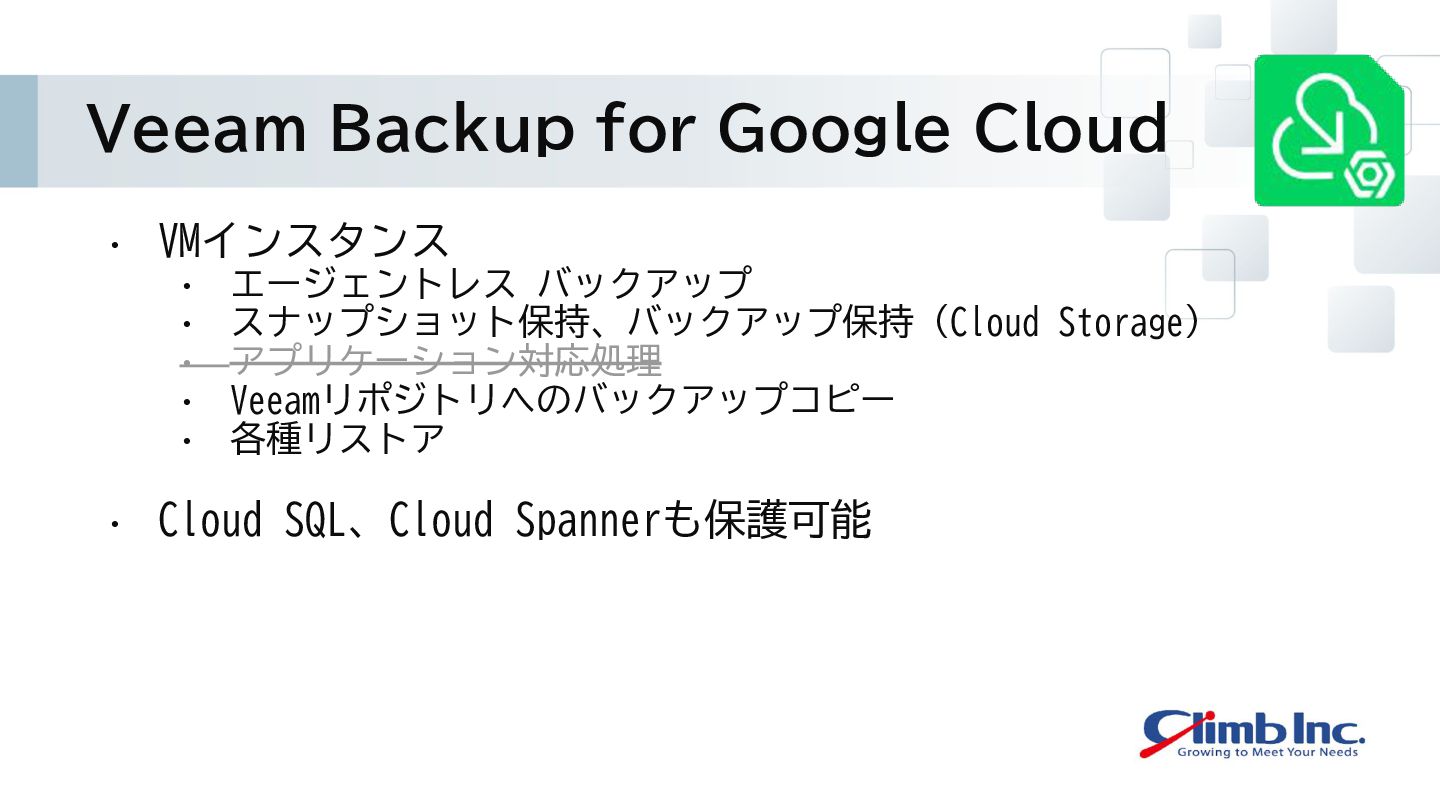Click the VMインスタンス bullet heading
This screenshot has height=810, width=1440.
pos(304,241)
